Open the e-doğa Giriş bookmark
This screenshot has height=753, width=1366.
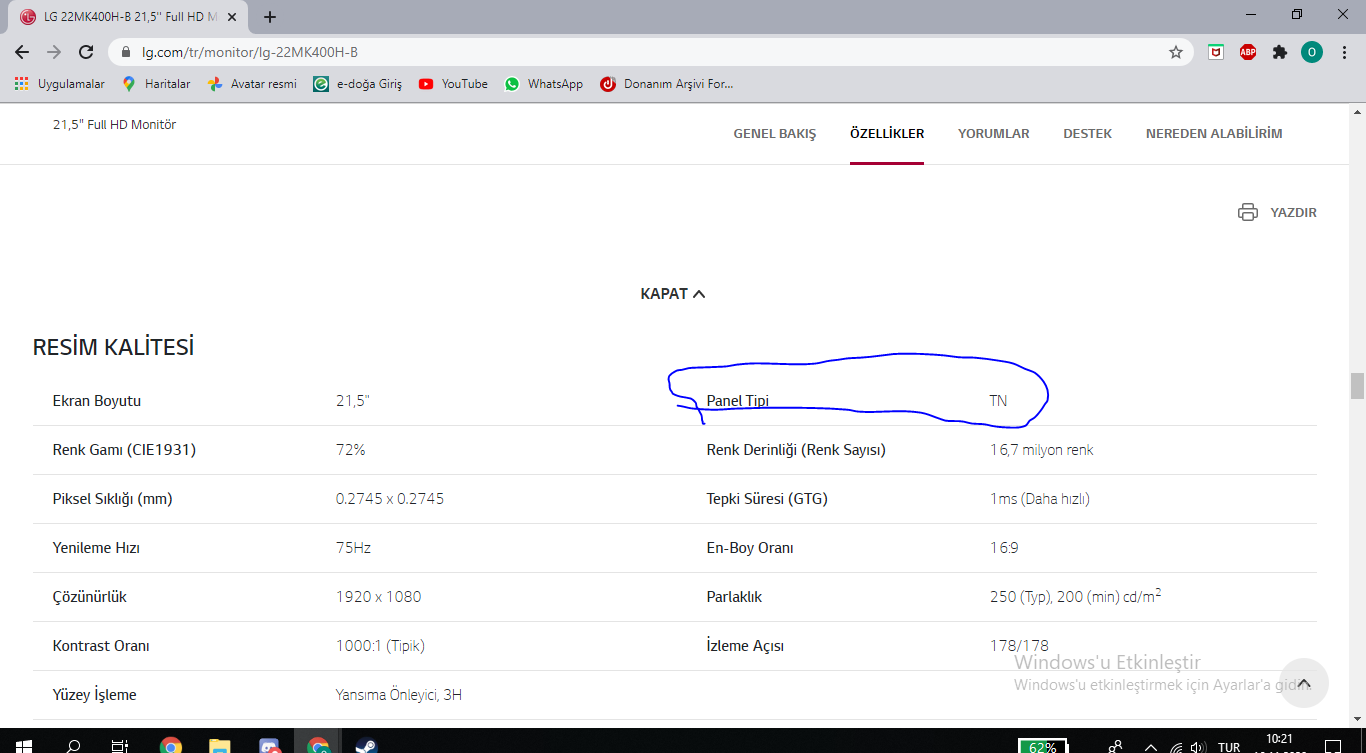click(x=358, y=84)
